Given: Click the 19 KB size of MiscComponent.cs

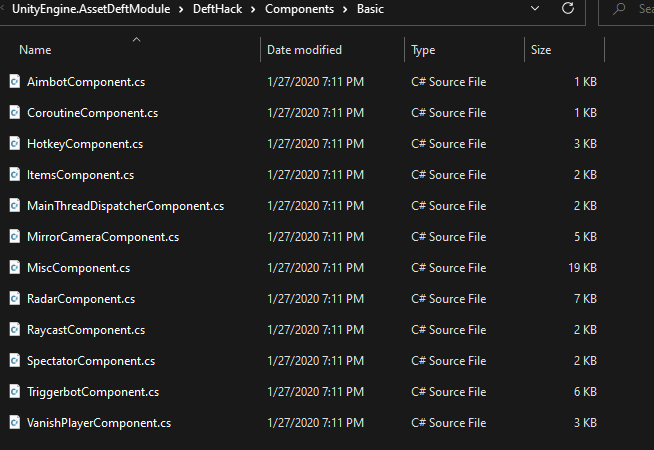Looking at the screenshot, I should tap(582, 268).
